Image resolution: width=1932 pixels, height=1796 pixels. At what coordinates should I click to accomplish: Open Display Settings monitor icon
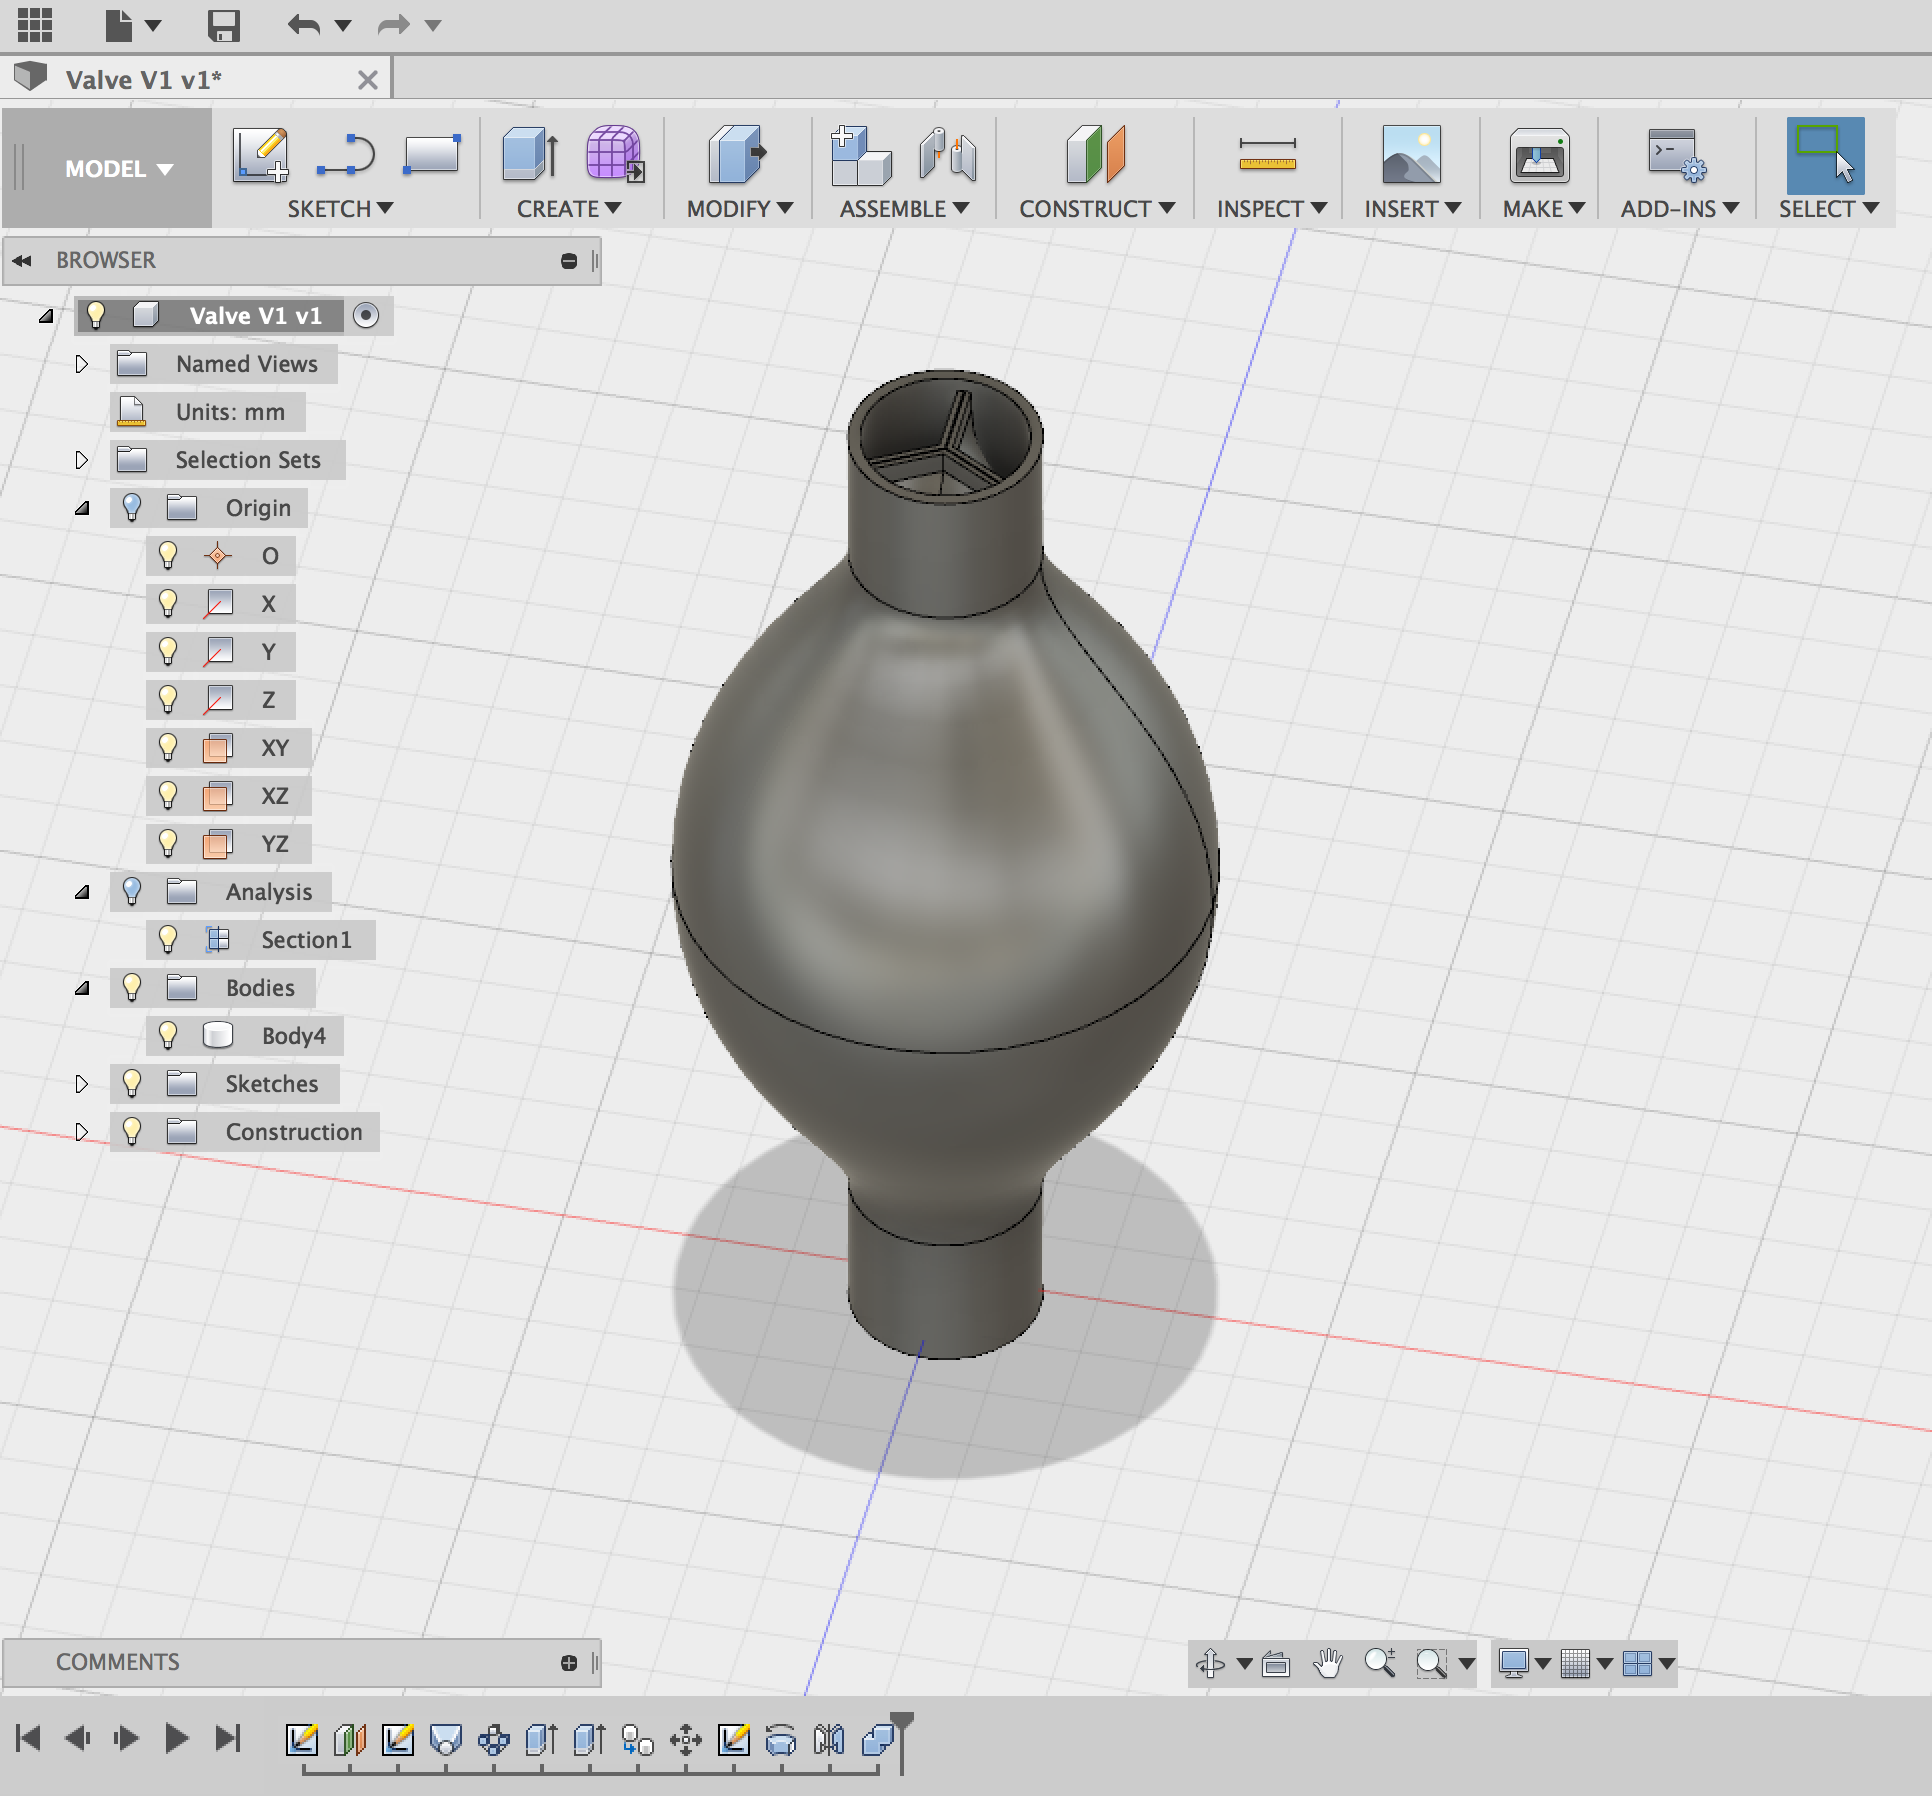click(x=1513, y=1663)
